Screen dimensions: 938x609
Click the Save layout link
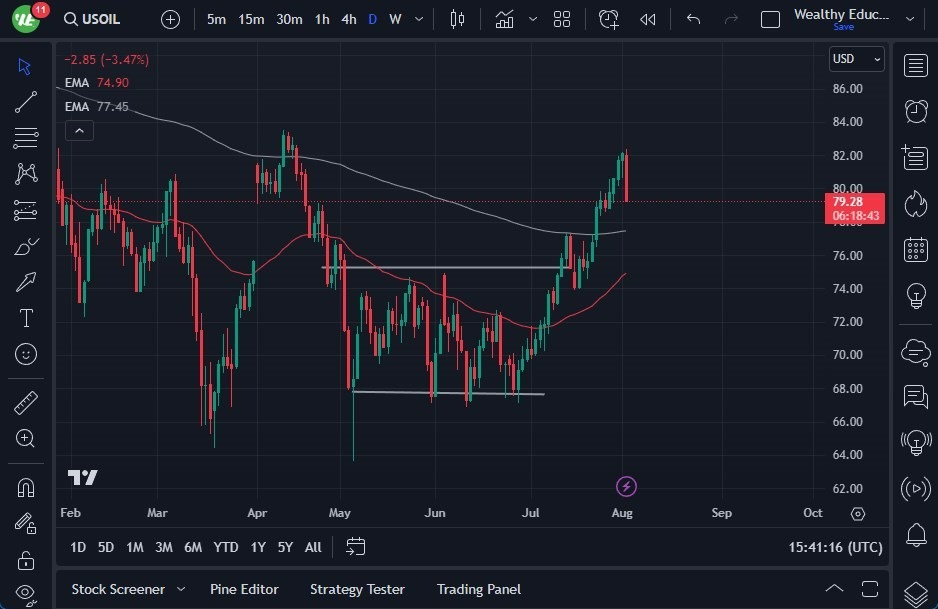click(844, 27)
